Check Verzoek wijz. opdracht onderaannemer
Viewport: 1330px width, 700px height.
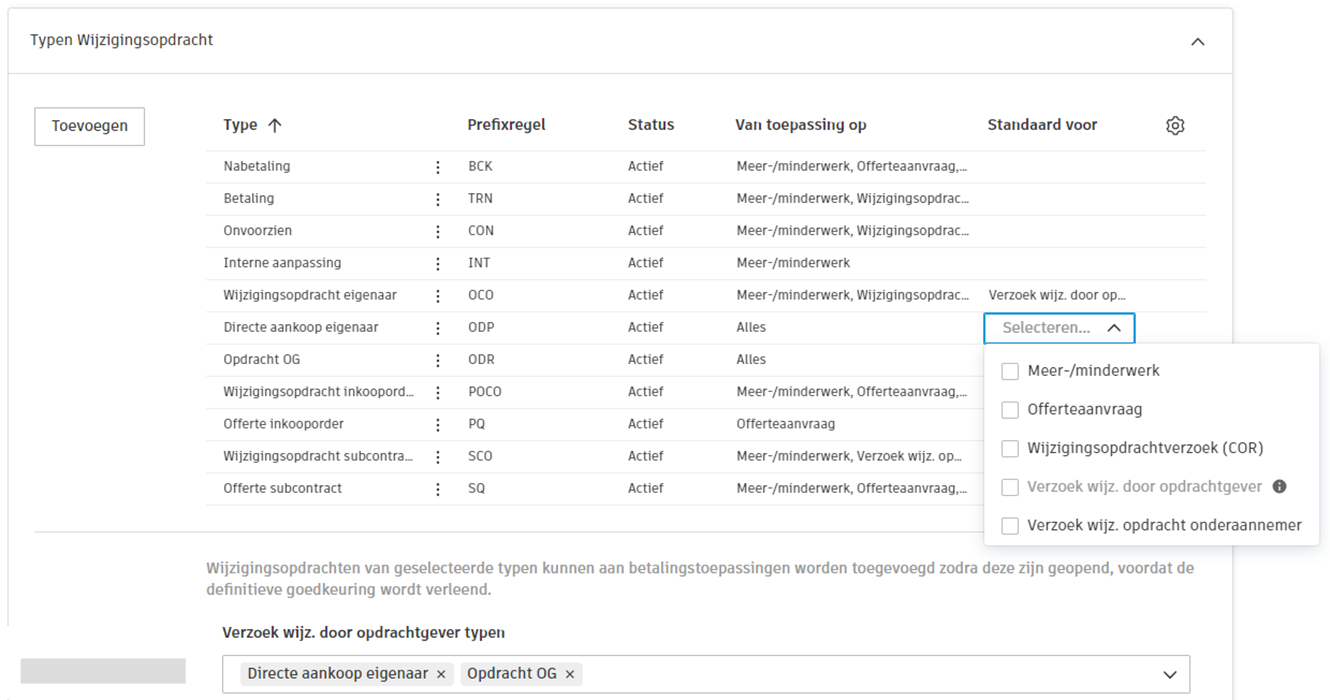coord(1010,525)
